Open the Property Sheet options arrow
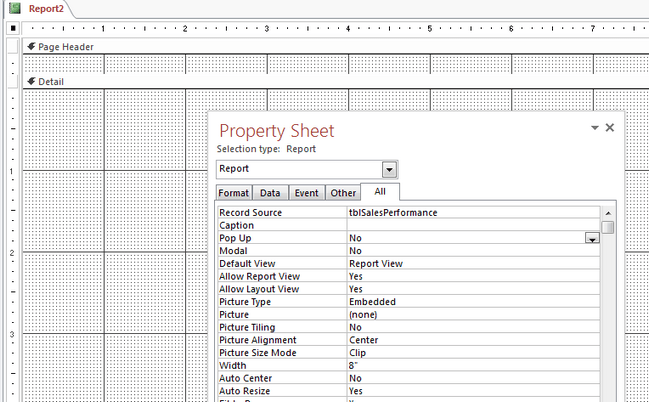 click(x=595, y=128)
